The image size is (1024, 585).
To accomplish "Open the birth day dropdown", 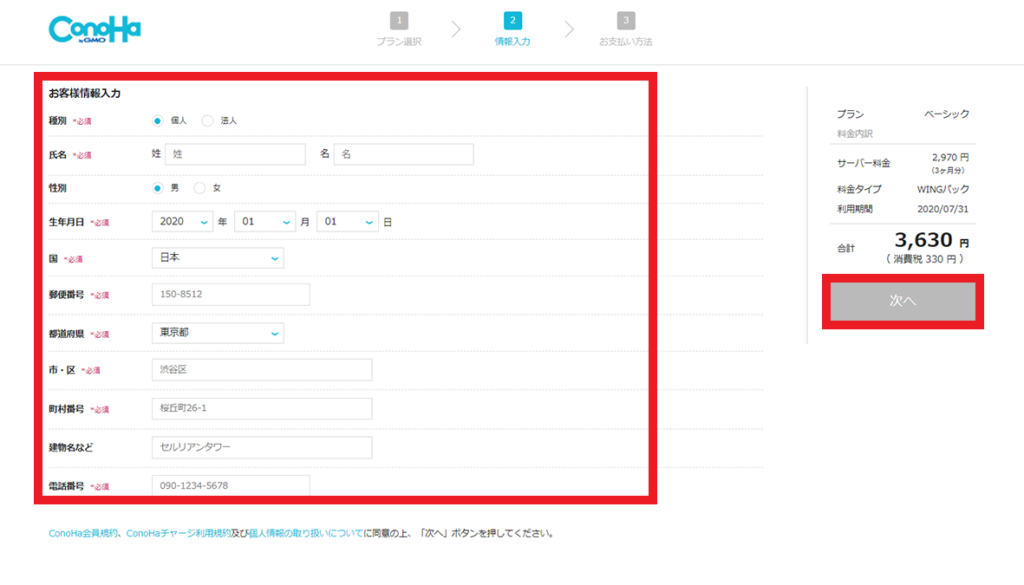I will (x=347, y=222).
